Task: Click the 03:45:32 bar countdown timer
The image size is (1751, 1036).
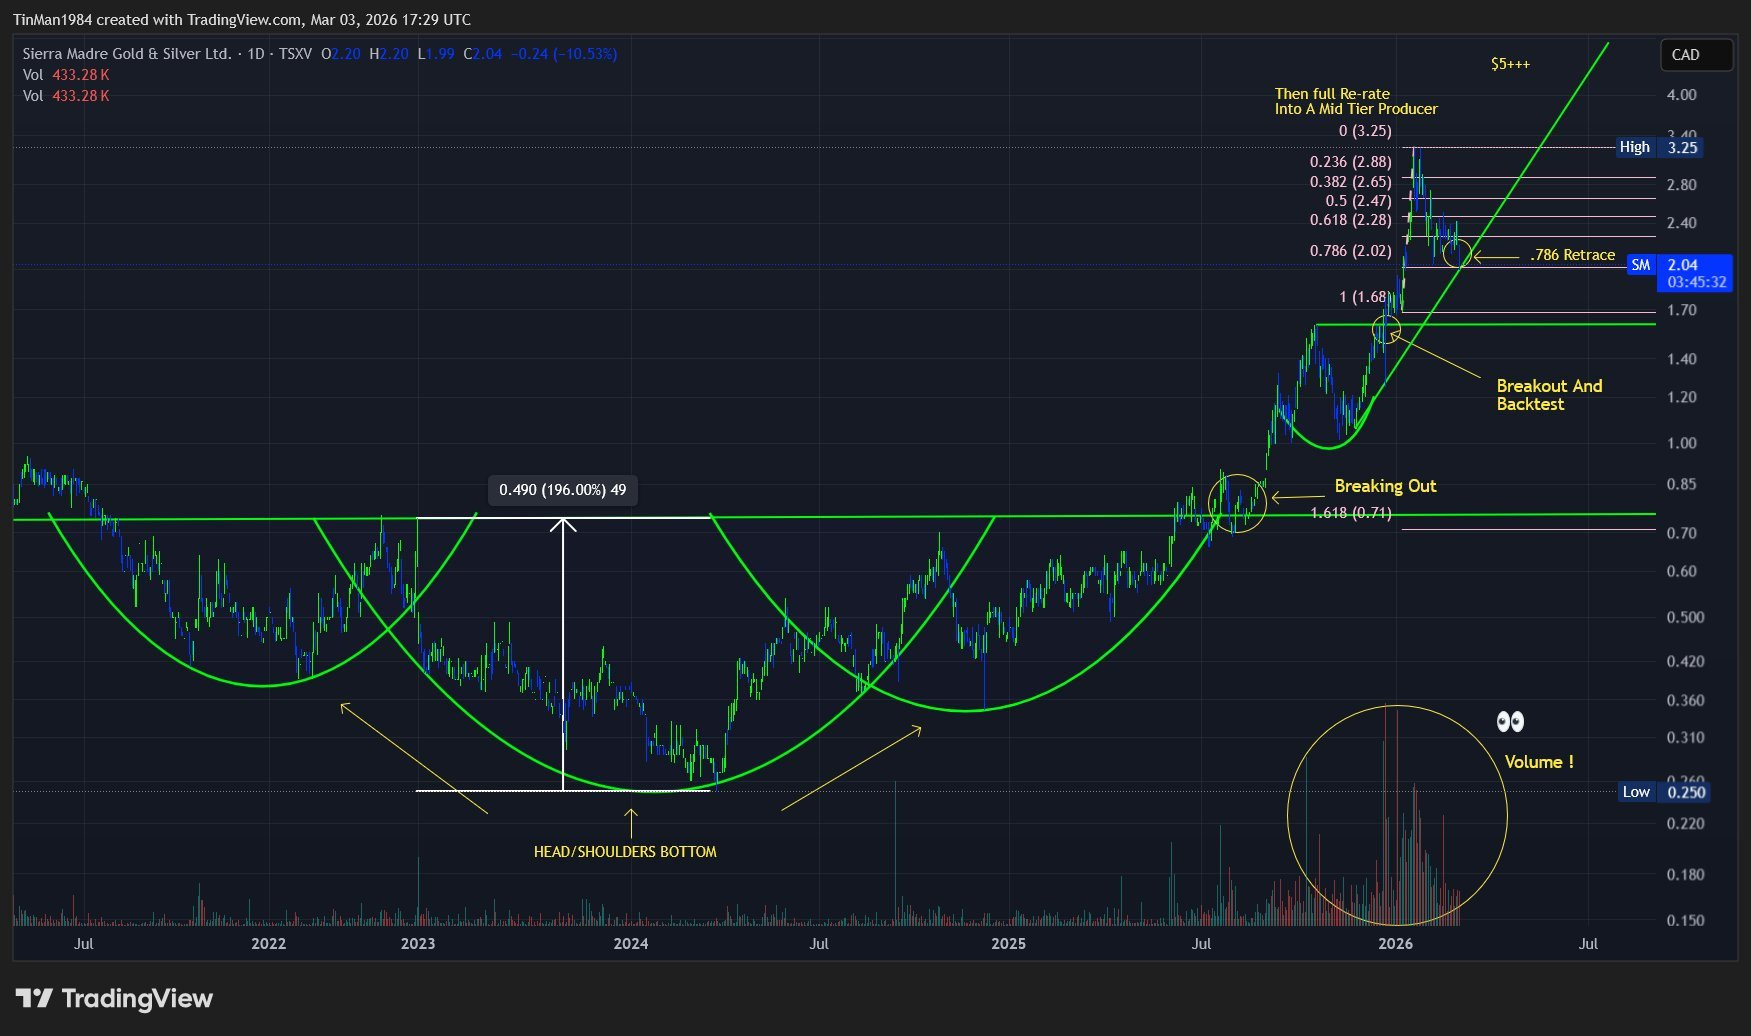Action: coord(1696,282)
